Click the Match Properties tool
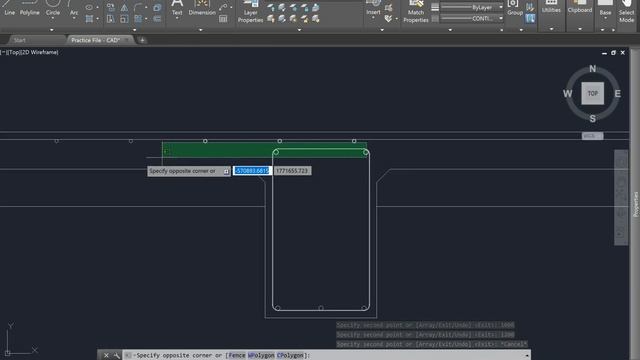640x360 pixels. [x=416, y=11]
